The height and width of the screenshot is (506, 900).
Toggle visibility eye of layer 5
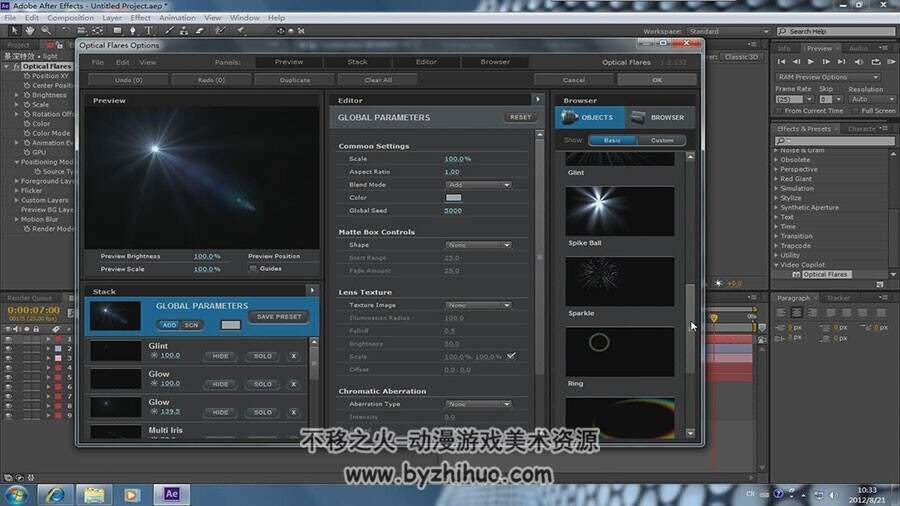pyautogui.click(x=8, y=377)
